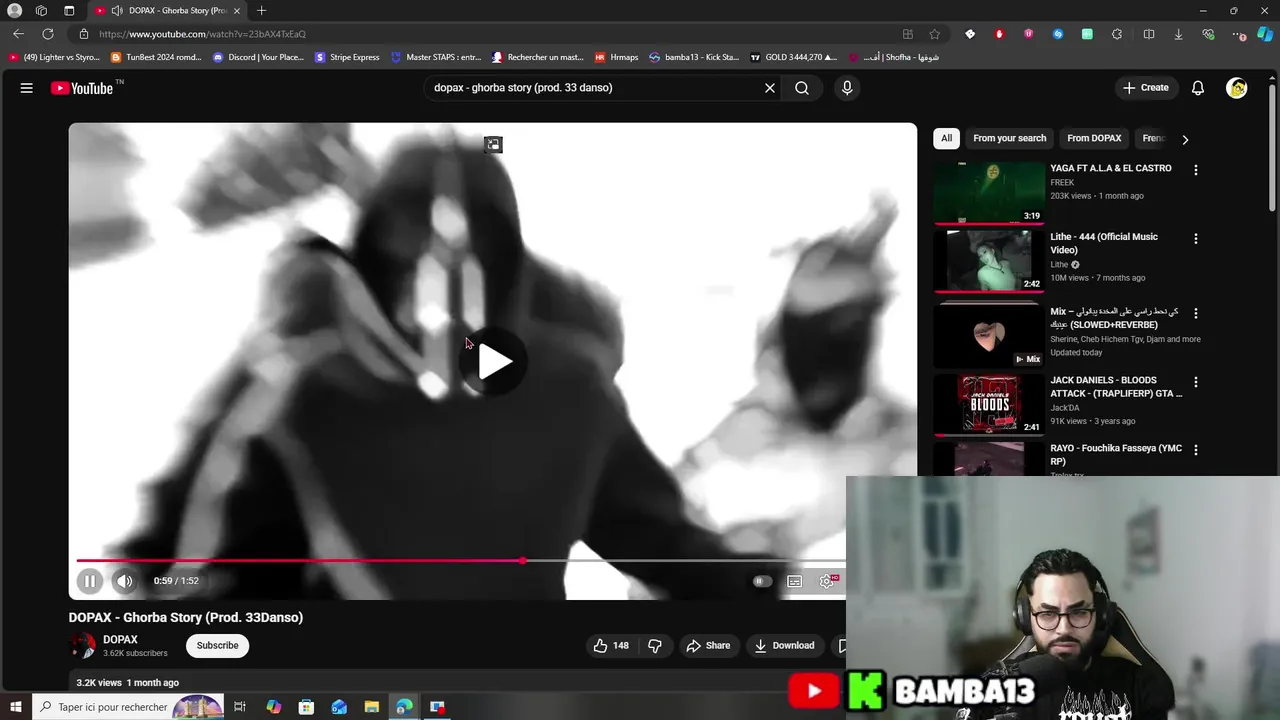Open the DOPAX channel name link
This screenshot has width=1280, height=720.
tap(120, 640)
